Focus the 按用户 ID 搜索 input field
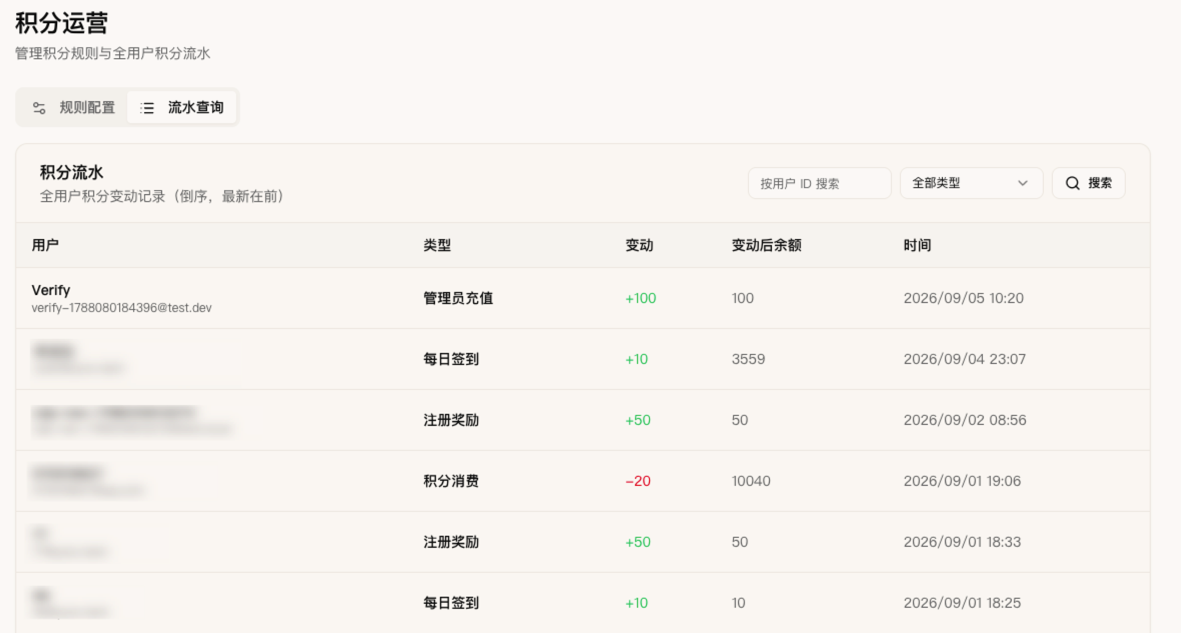The height and width of the screenshot is (633, 1181). [819, 183]
